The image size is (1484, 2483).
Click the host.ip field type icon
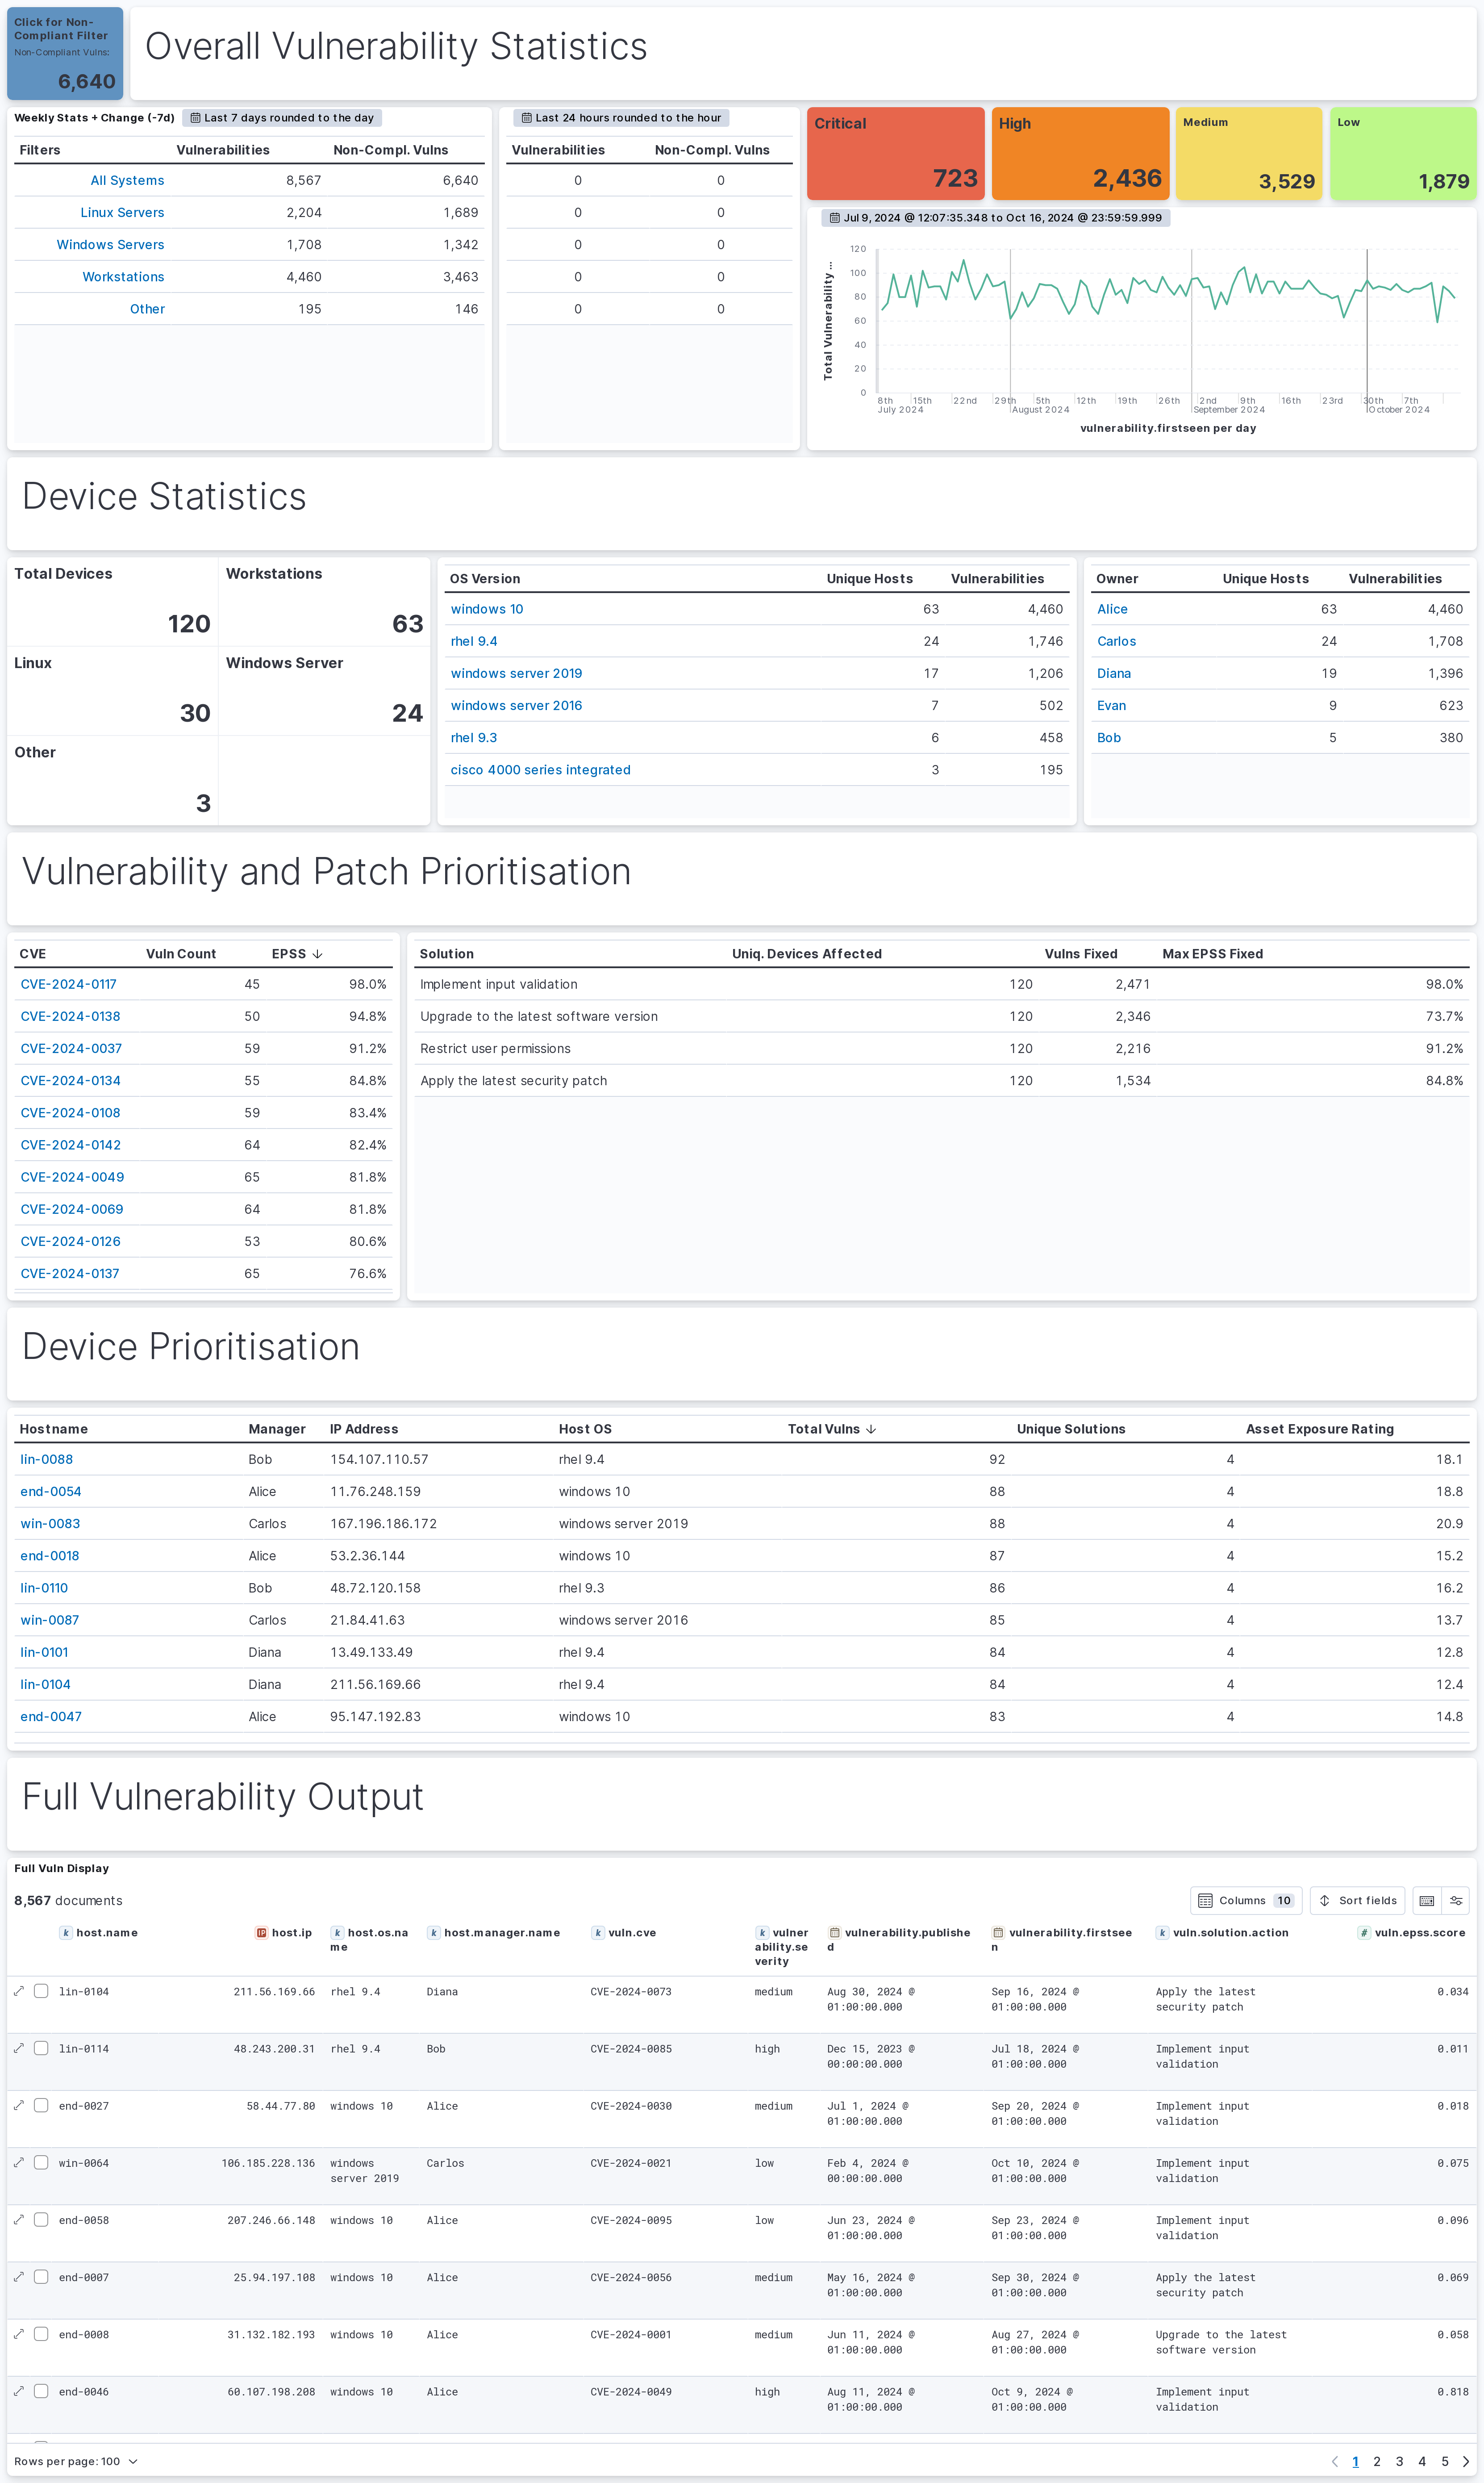262,1933
